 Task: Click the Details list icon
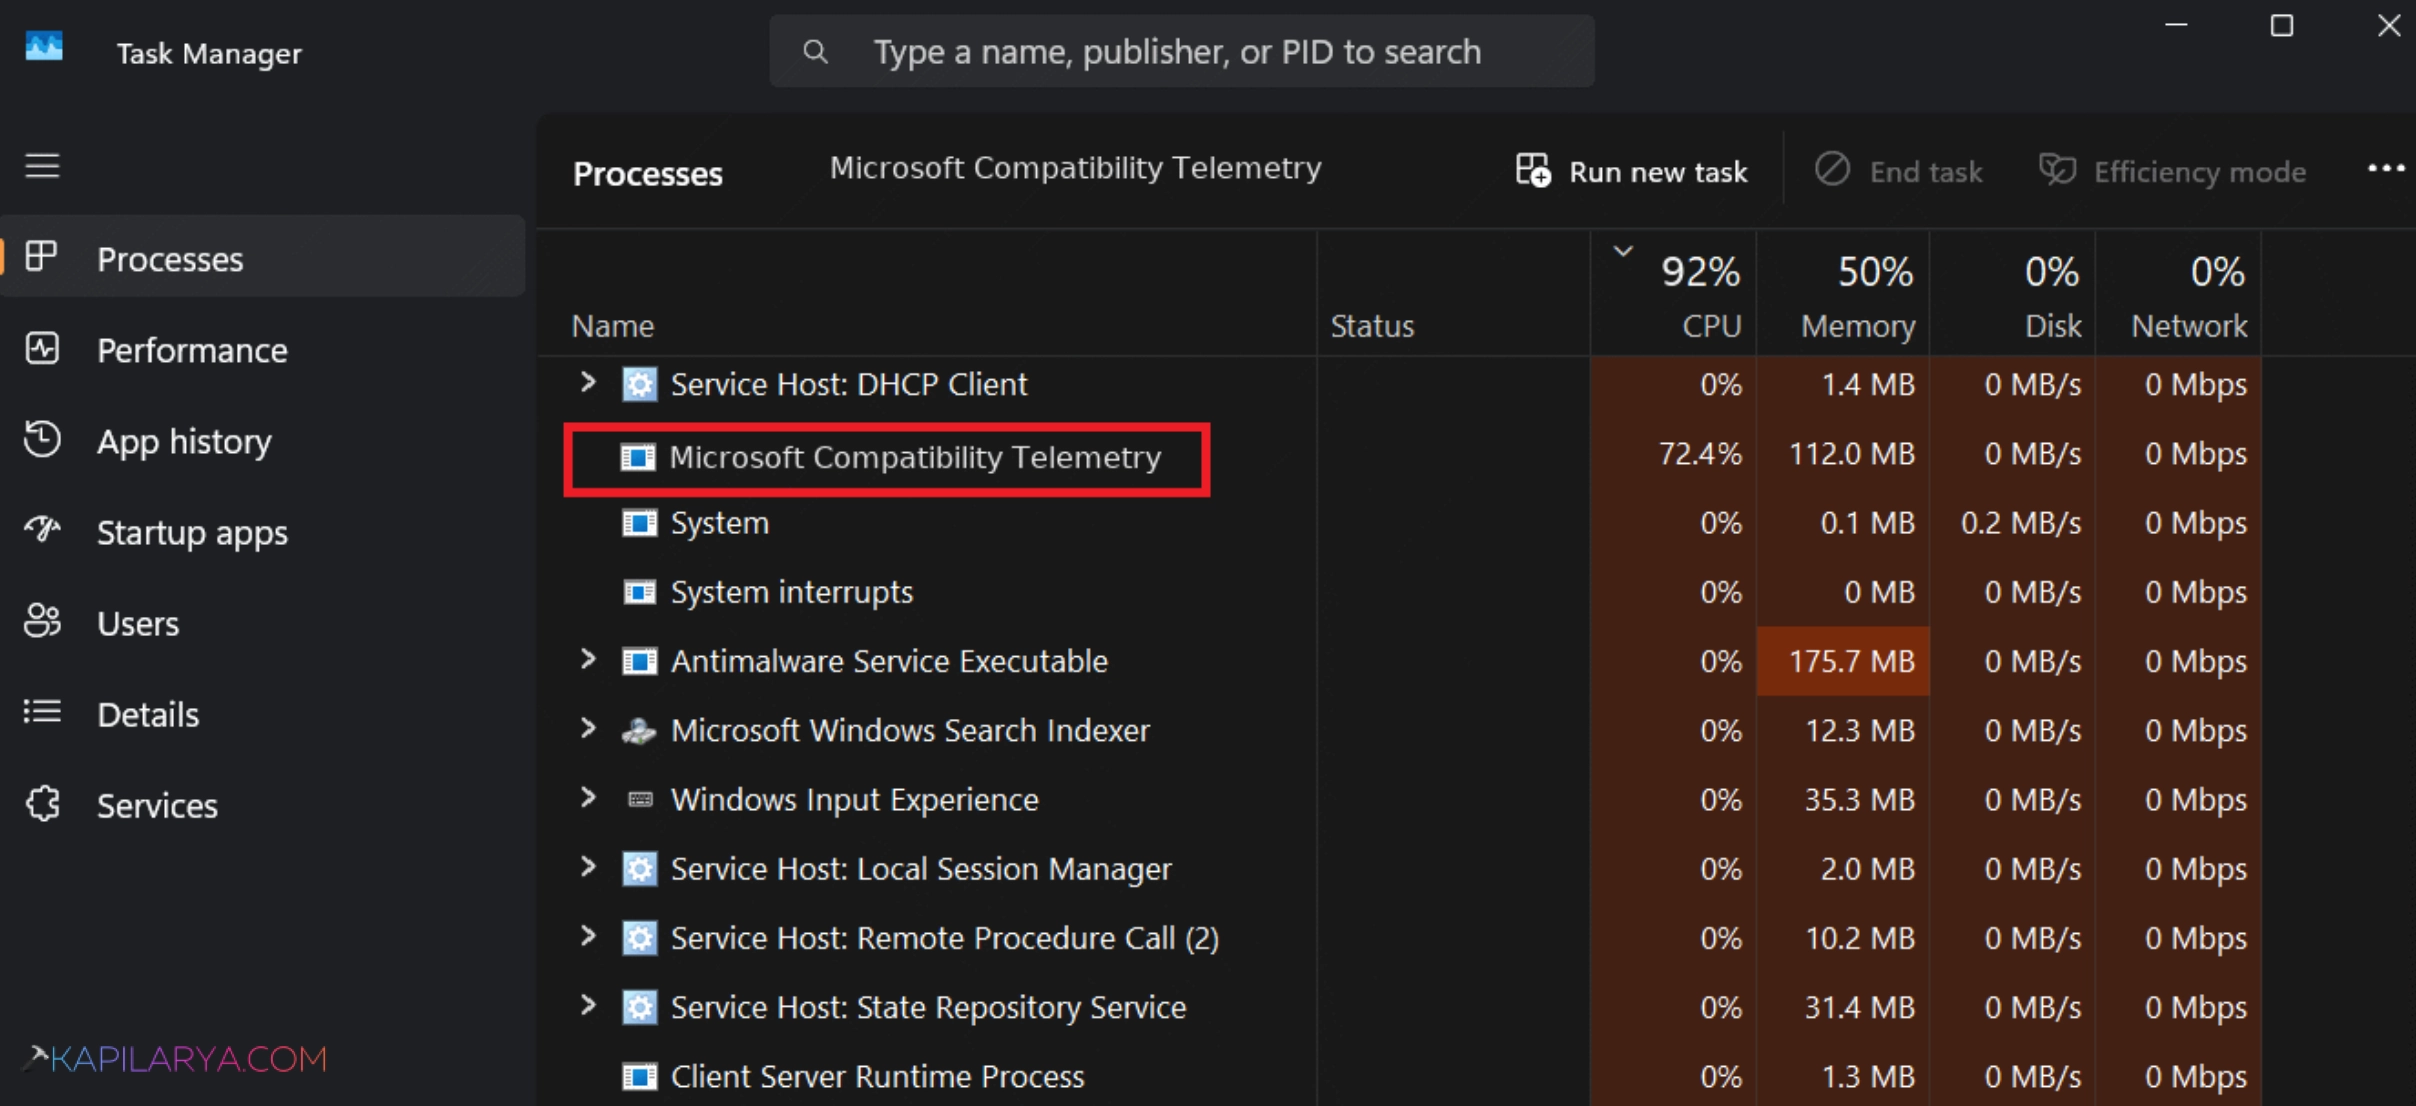pyautogui.click(x=42, y=712)
